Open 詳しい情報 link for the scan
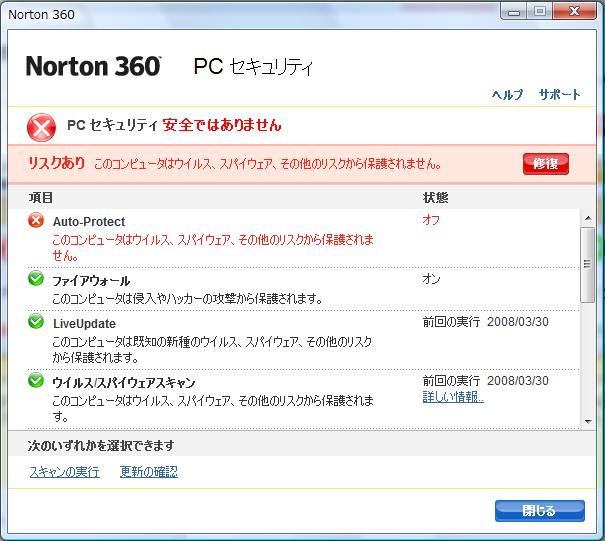This screenshot has height=541, width=605. click(453, 397)
